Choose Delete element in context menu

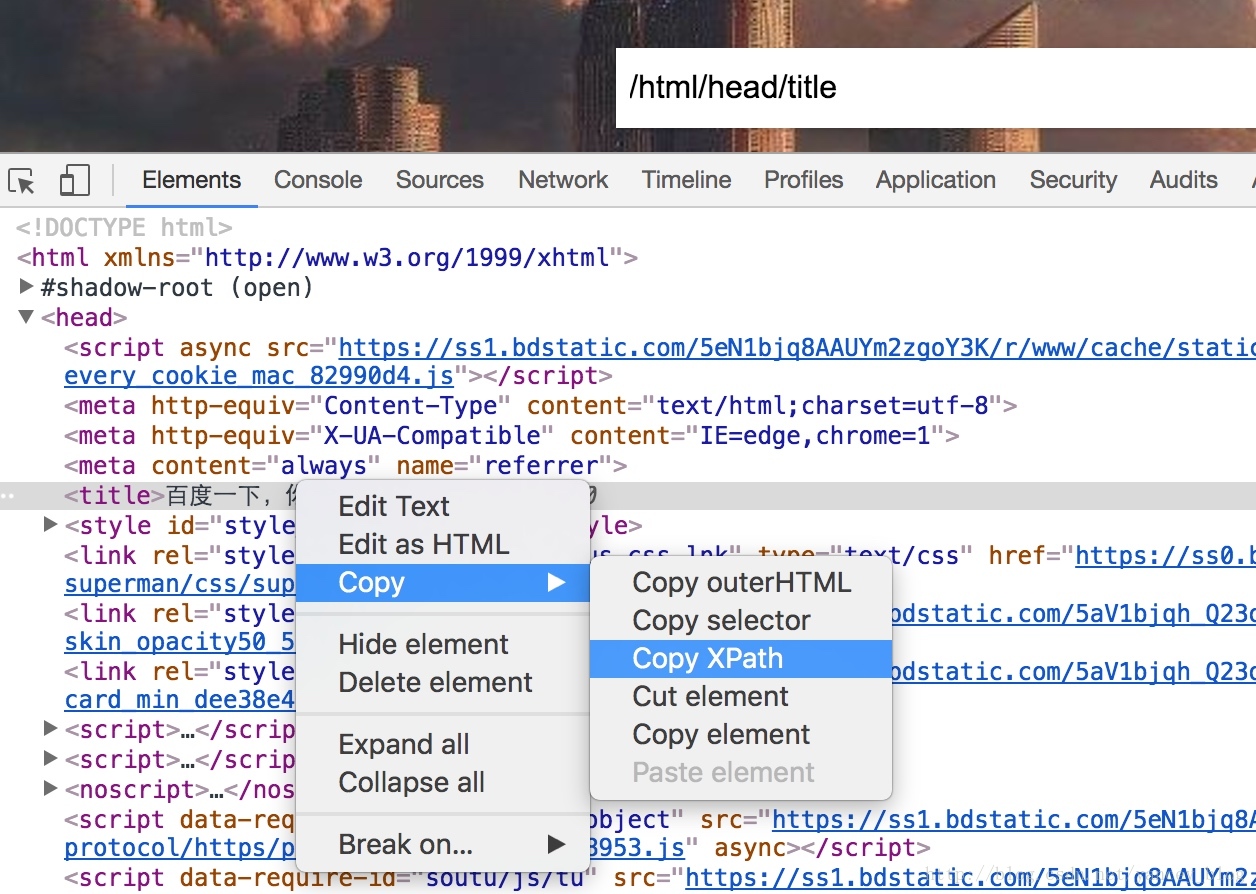pyautogui.click(x=443, y=682)
